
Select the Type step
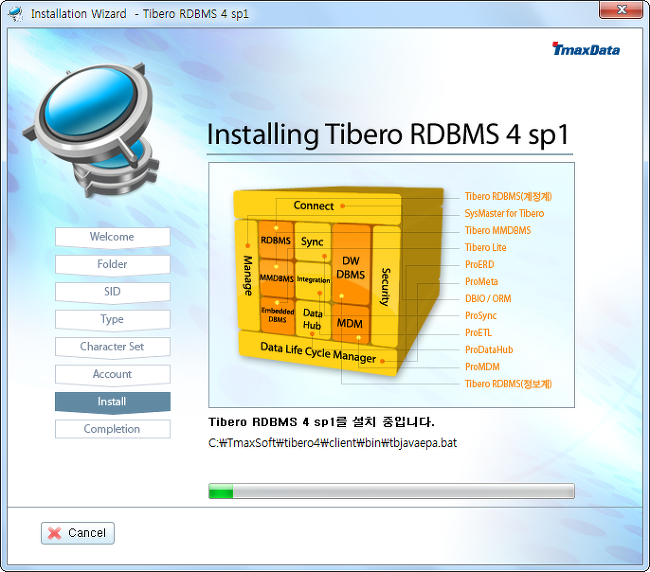pyautogui.click(x=112, y=319)
